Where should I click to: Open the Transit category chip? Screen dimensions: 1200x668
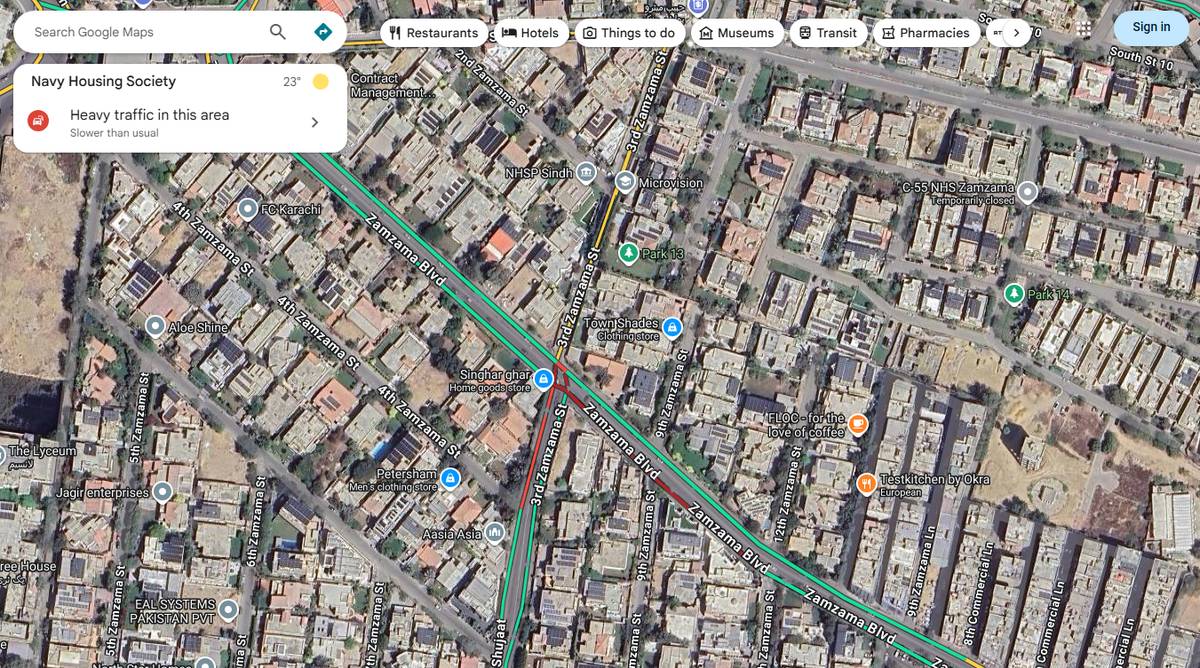[827, 33]
